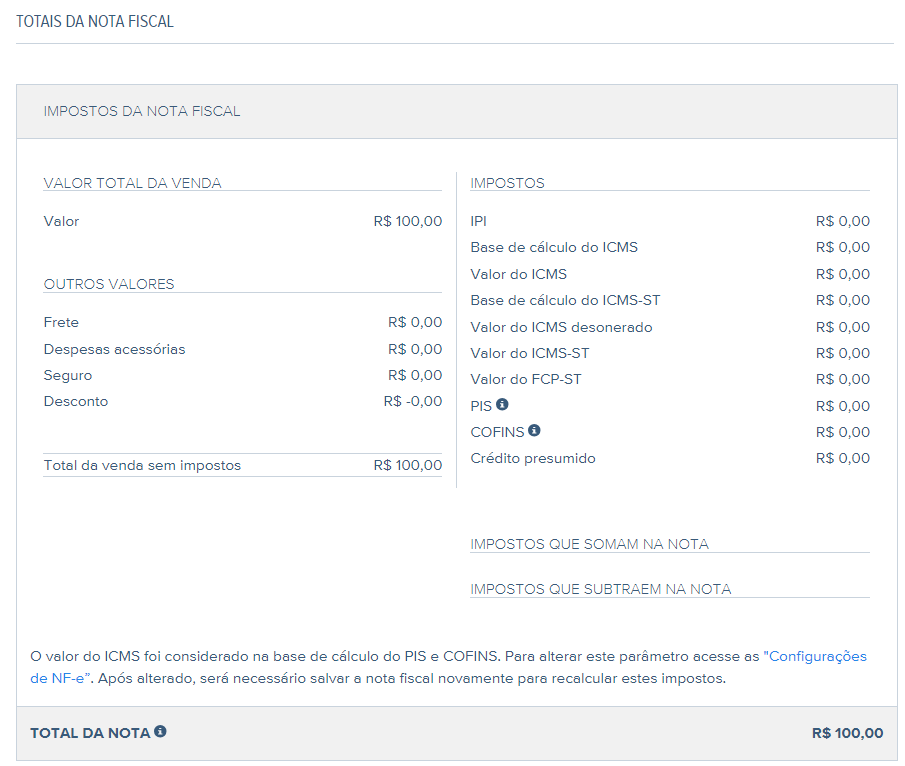Viewport: 905px width, 766px height.
Task: Expand the IMPOSTOS QUE SOMAM NA NOTA section
Action: click(x=588, y=543)
